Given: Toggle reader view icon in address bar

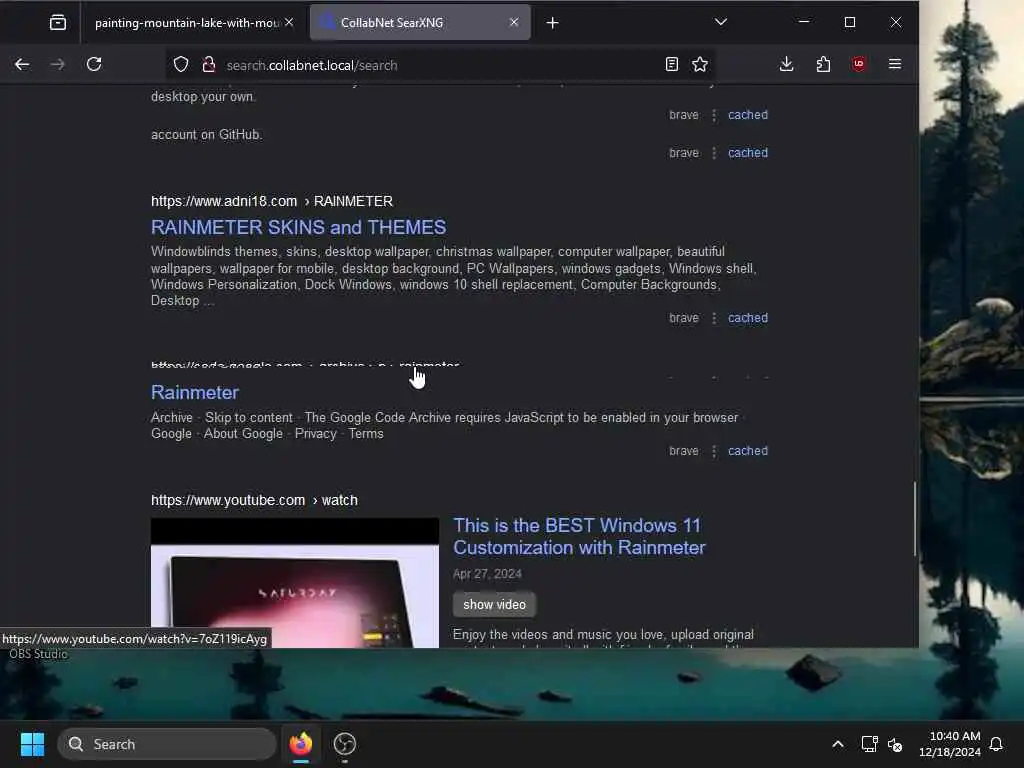Looking at the screenshot, I should (x=671, y=64).
